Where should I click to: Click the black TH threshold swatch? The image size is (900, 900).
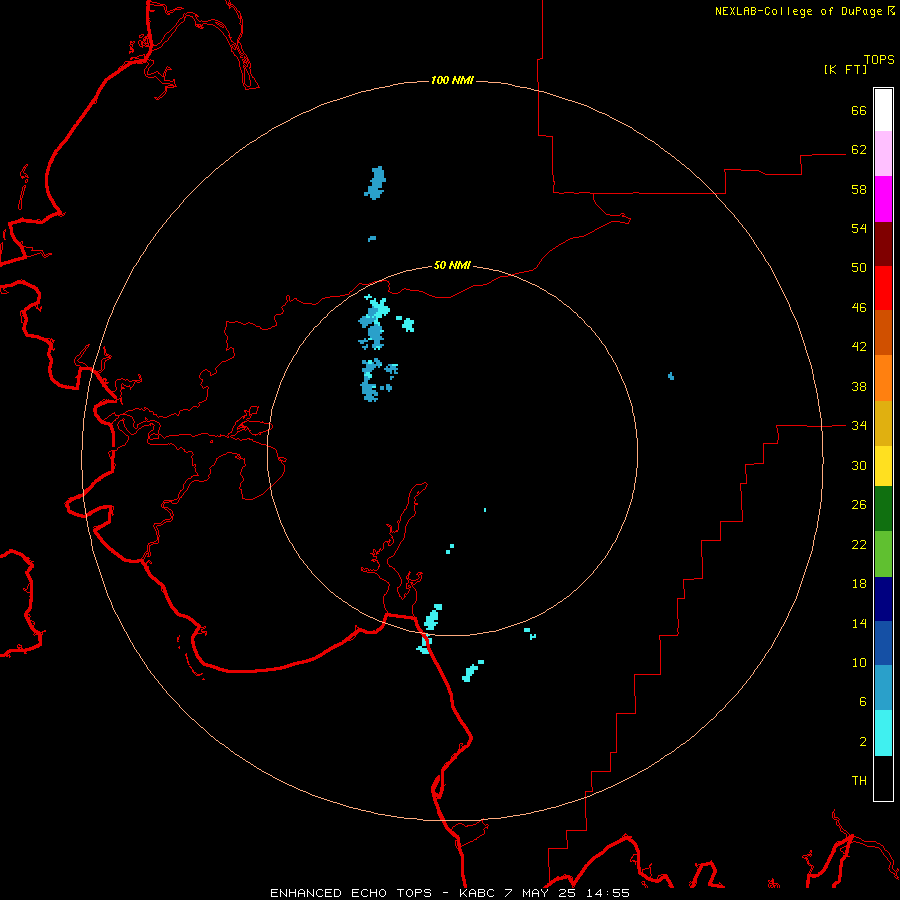click(x=883, y=778)
